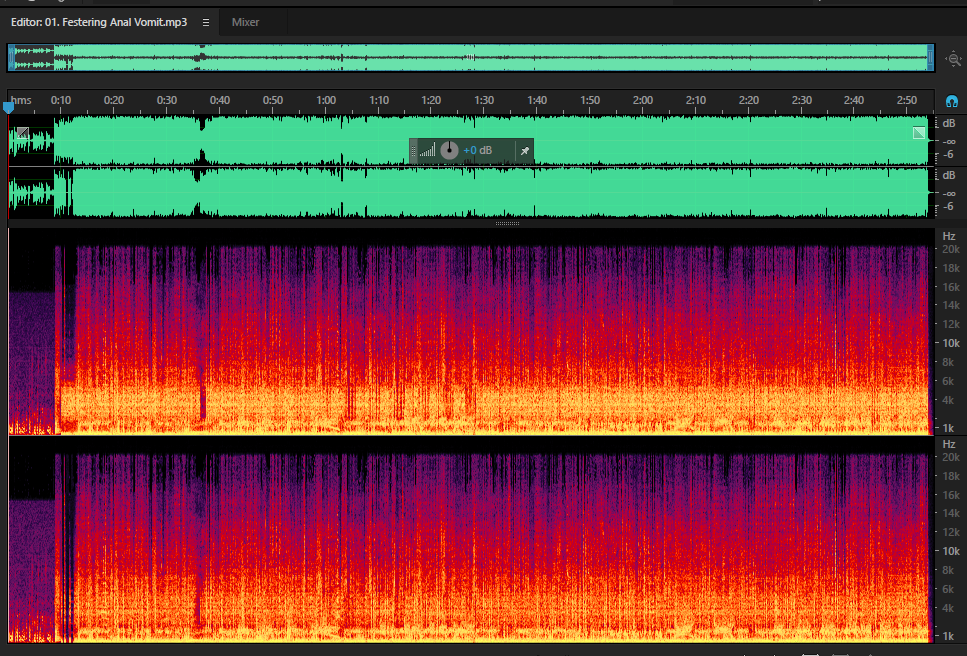Click 6k on the right channel frequency scale
This screenshot has height=656, width=967.
point(948,589)
